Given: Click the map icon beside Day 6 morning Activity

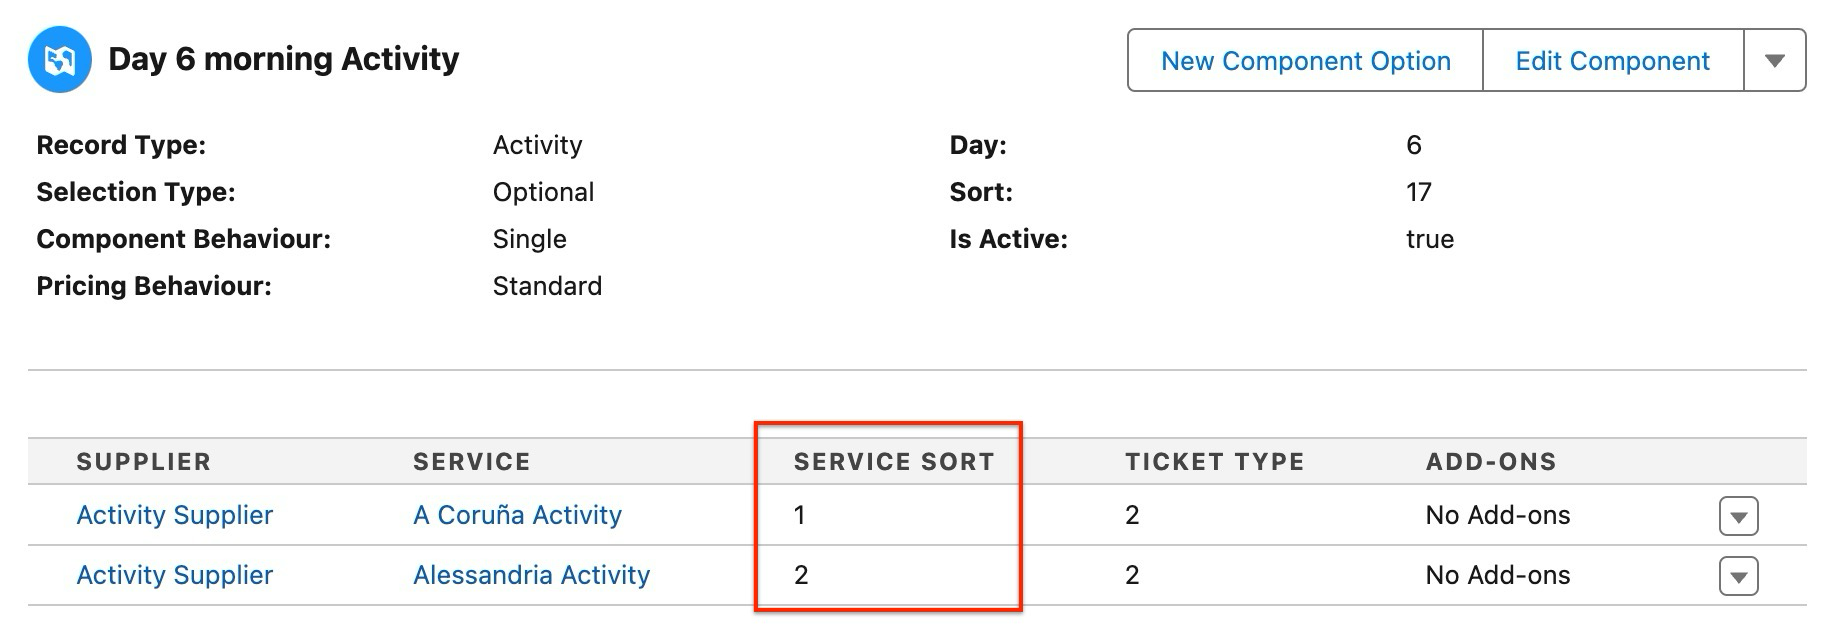Looking at the screenshot, I should (60, 60).
